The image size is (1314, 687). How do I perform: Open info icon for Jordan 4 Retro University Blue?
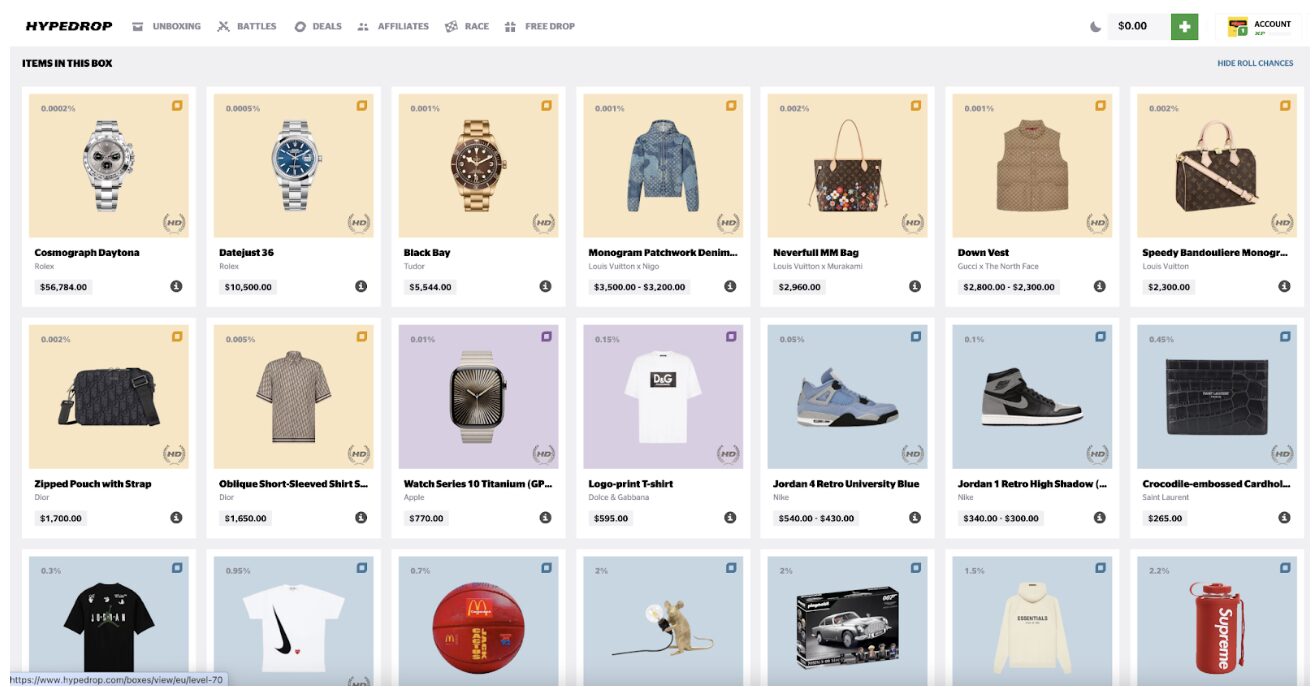coord(915,517)
